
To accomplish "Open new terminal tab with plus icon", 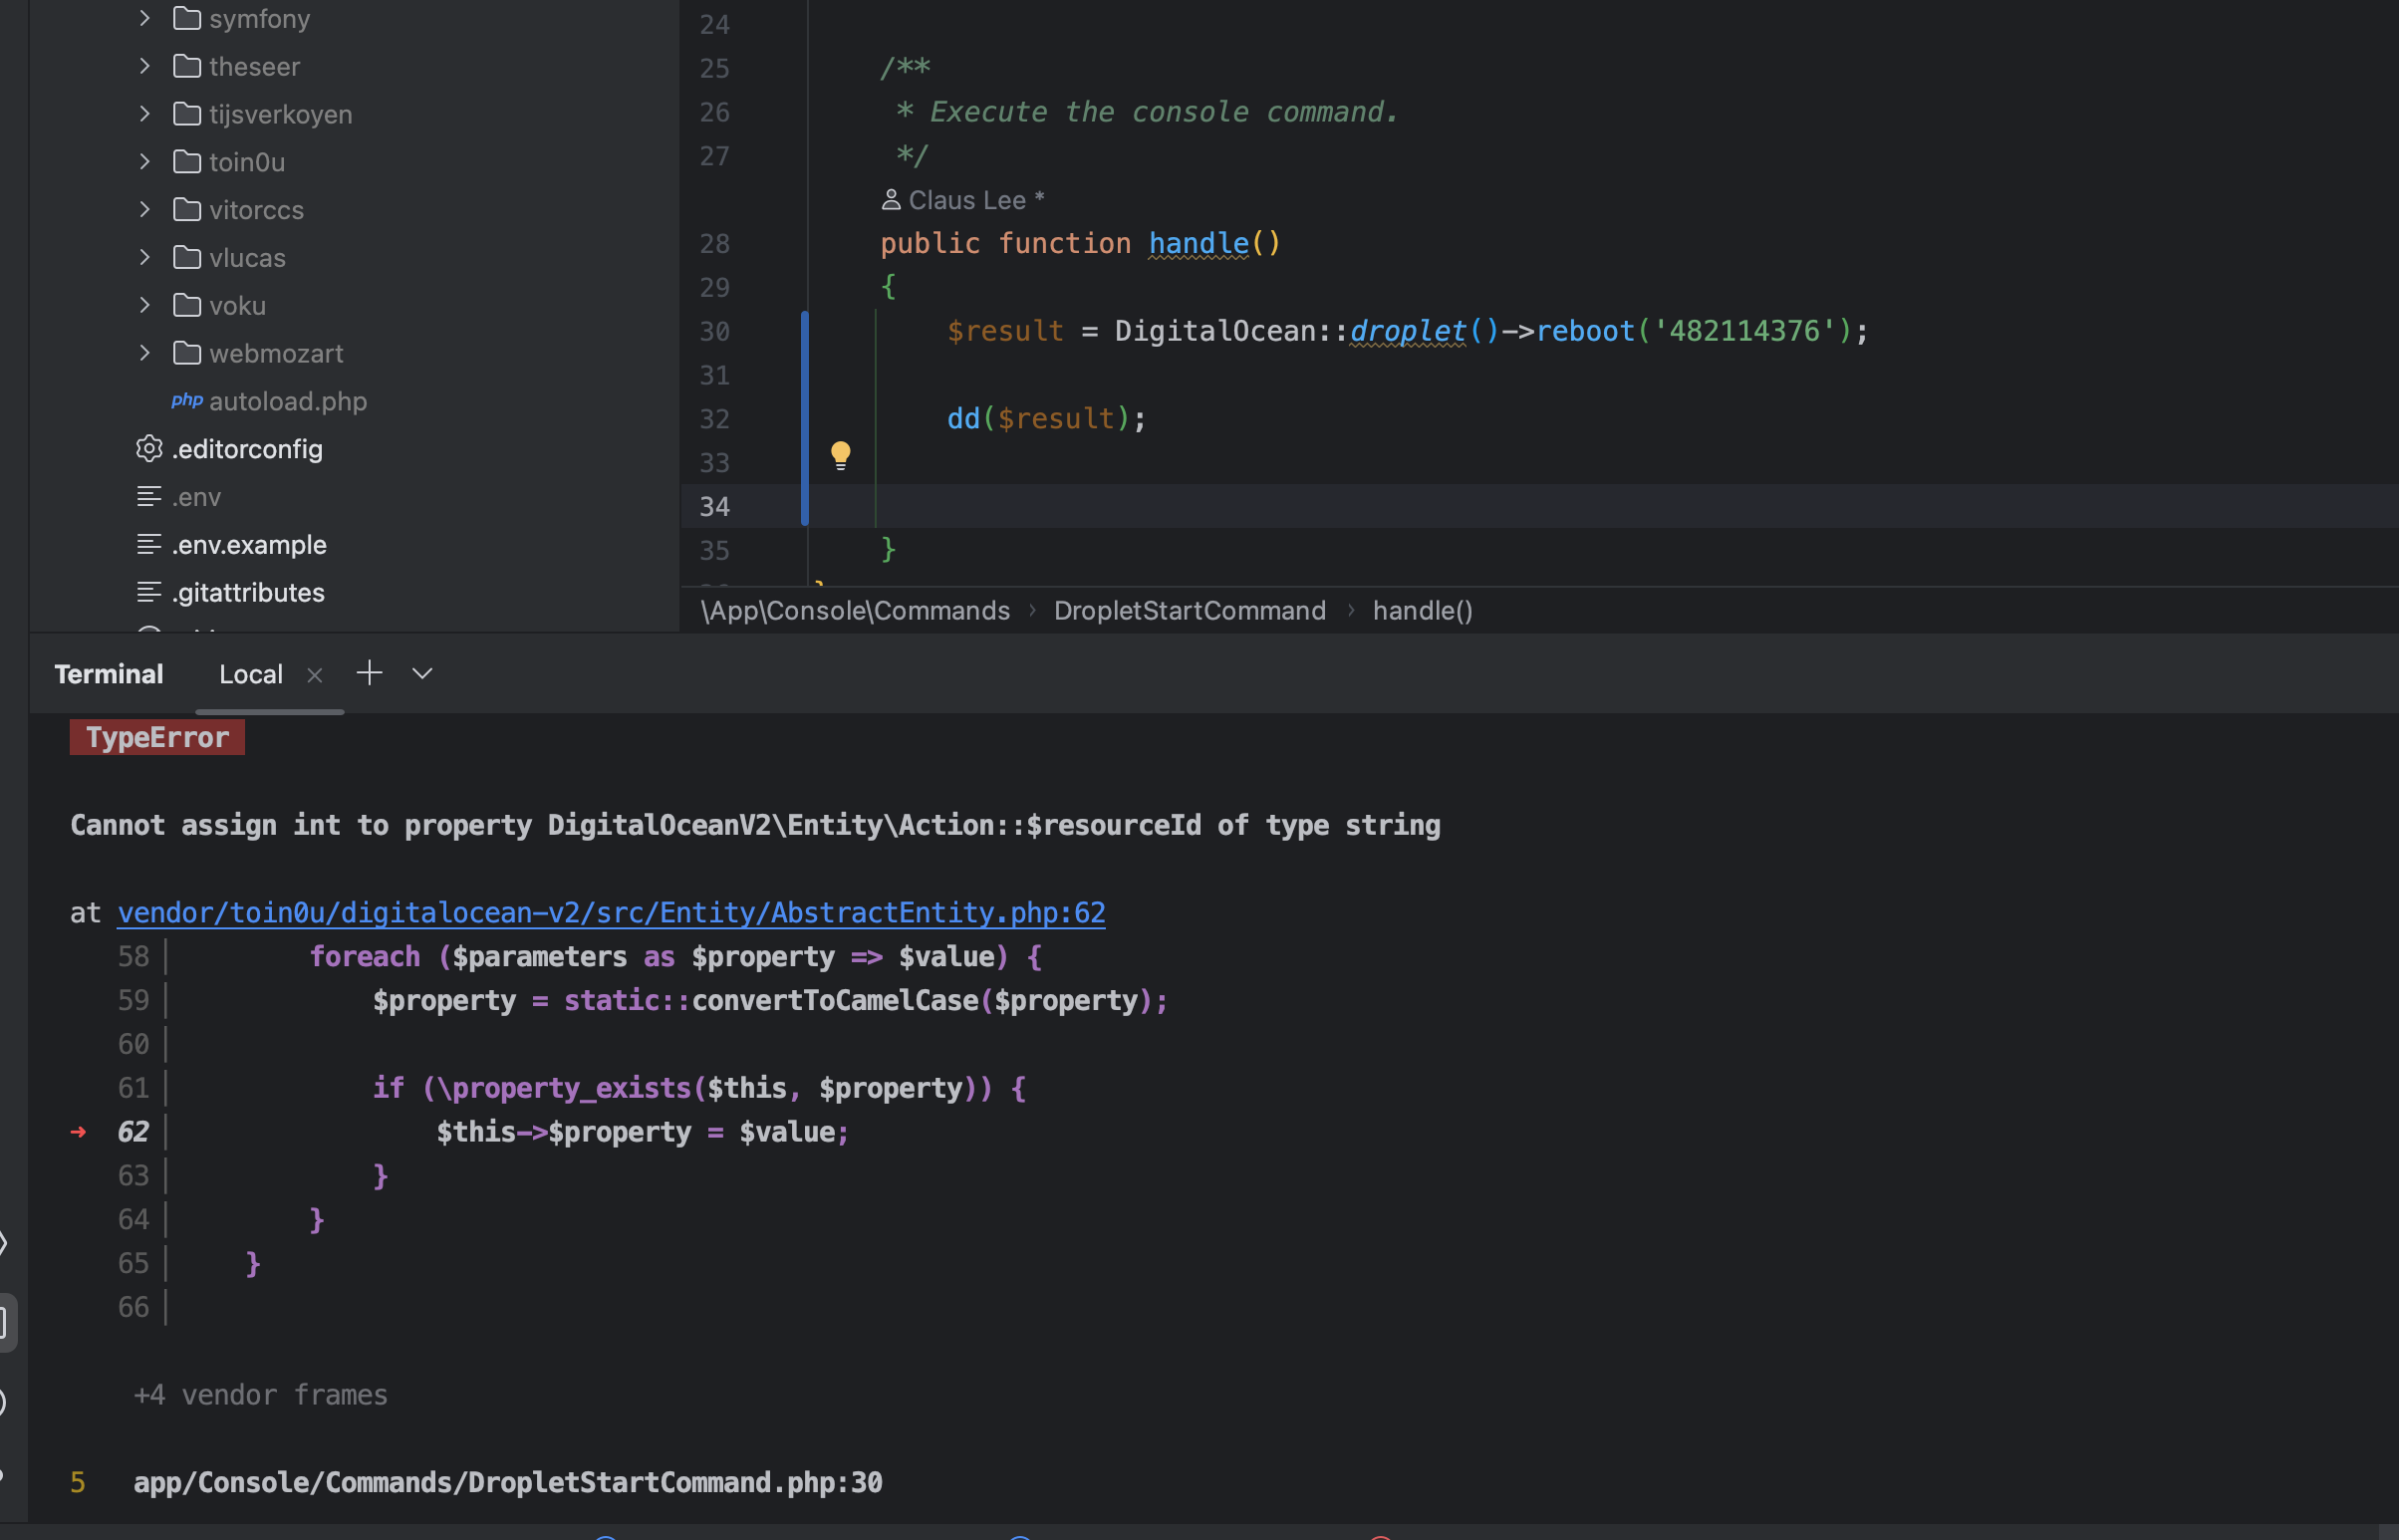I will tap(369, 673).
